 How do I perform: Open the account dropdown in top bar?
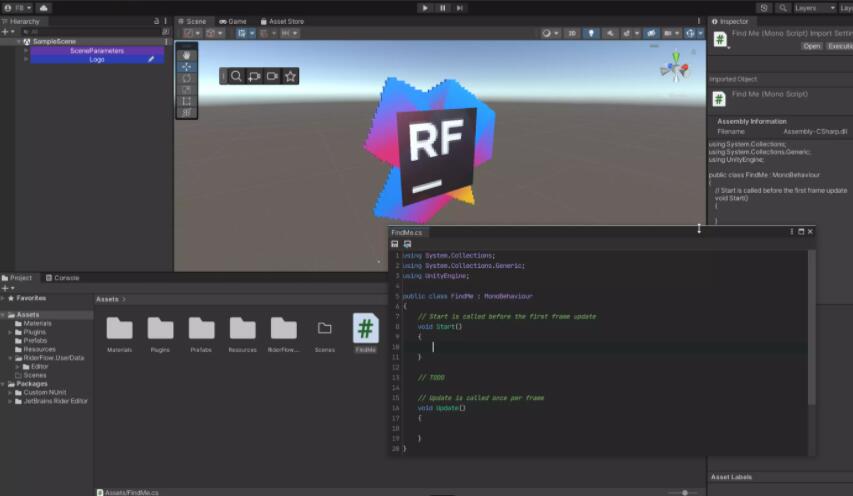[18, 8]
